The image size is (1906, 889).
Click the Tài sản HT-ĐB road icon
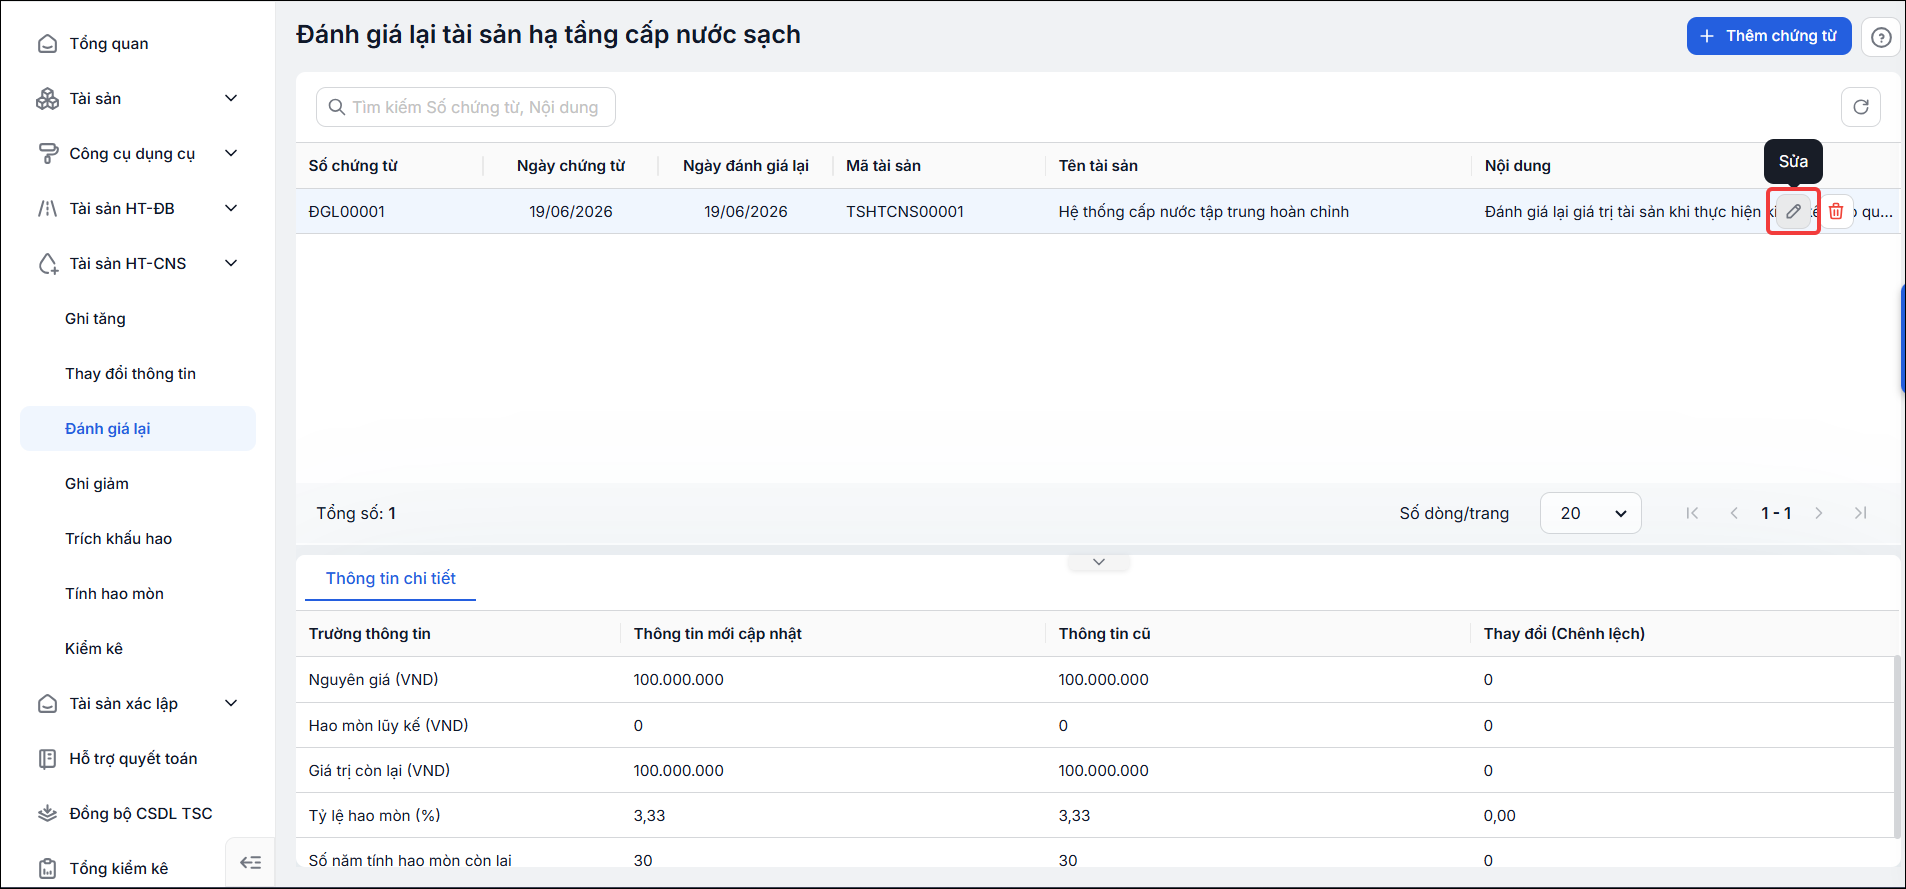point(47,209)
